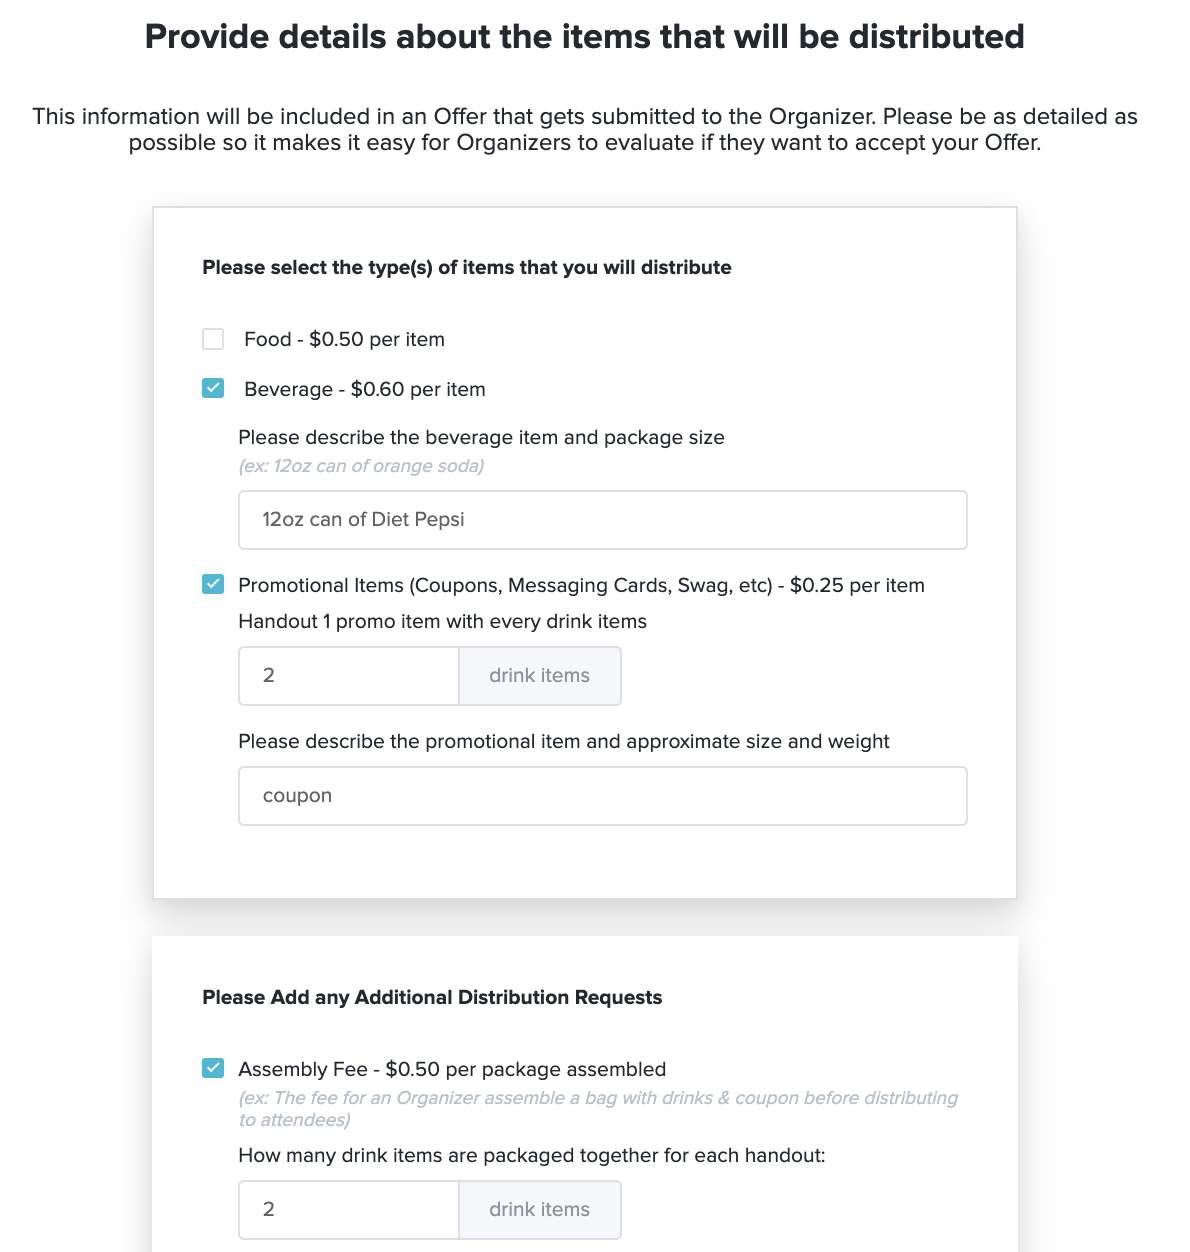The width and height of the screenshot is (1190, 1252).
Task: Toggle the Promotional Items checkbox
Action: (213, 584)
